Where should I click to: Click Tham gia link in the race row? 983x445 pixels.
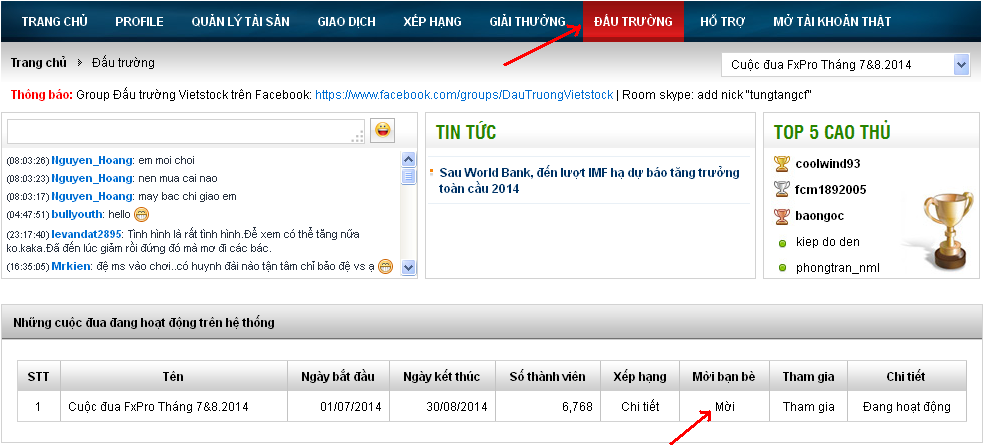coord(809,407)
